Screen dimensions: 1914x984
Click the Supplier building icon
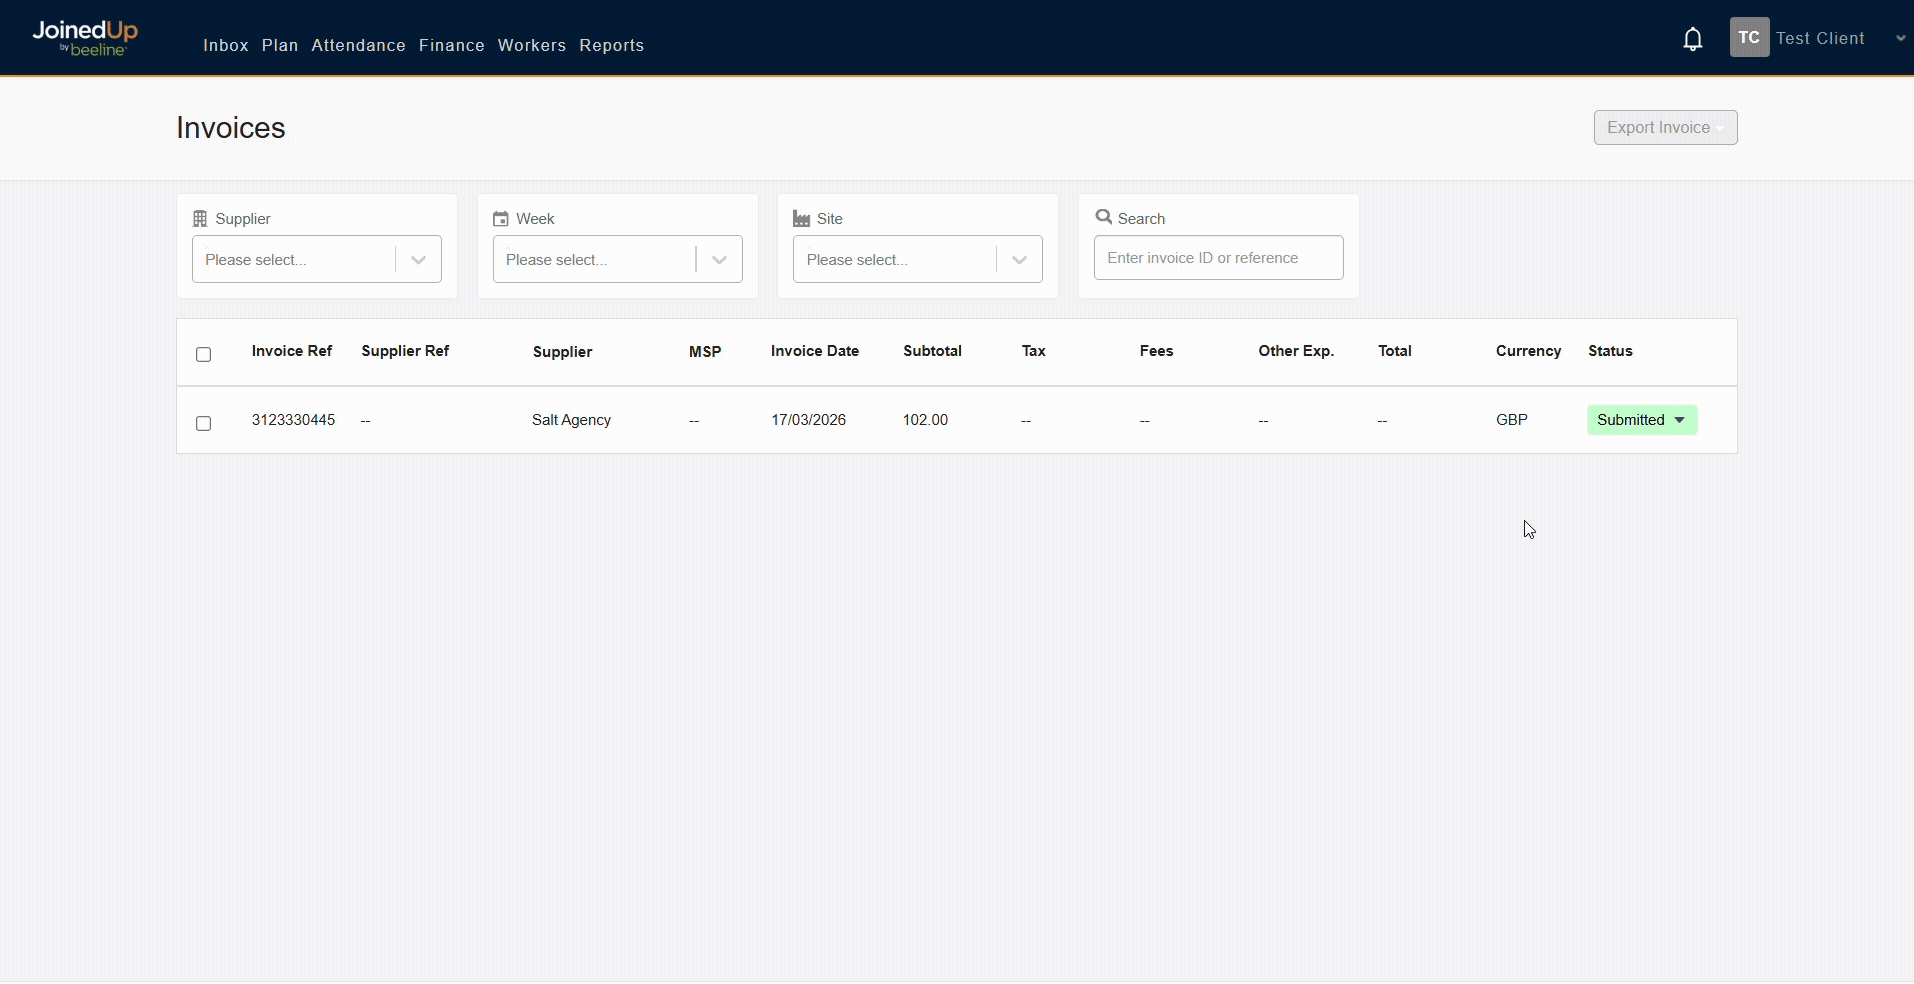coord(200,219)
